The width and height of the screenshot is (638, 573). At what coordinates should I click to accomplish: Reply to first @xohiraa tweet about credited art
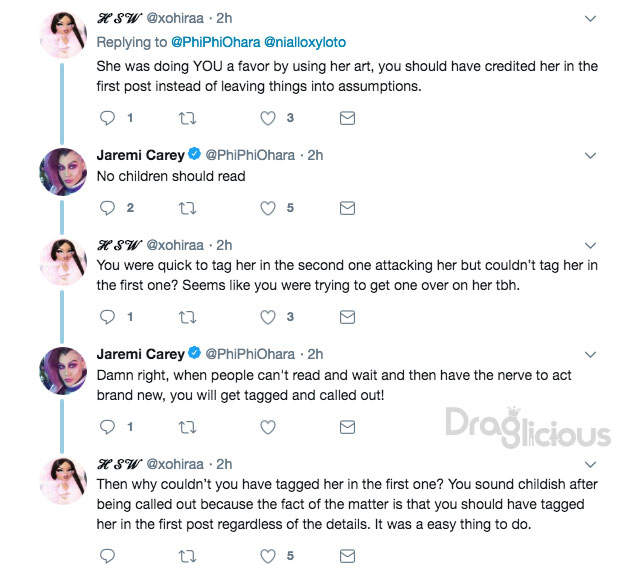click(107, 118)
